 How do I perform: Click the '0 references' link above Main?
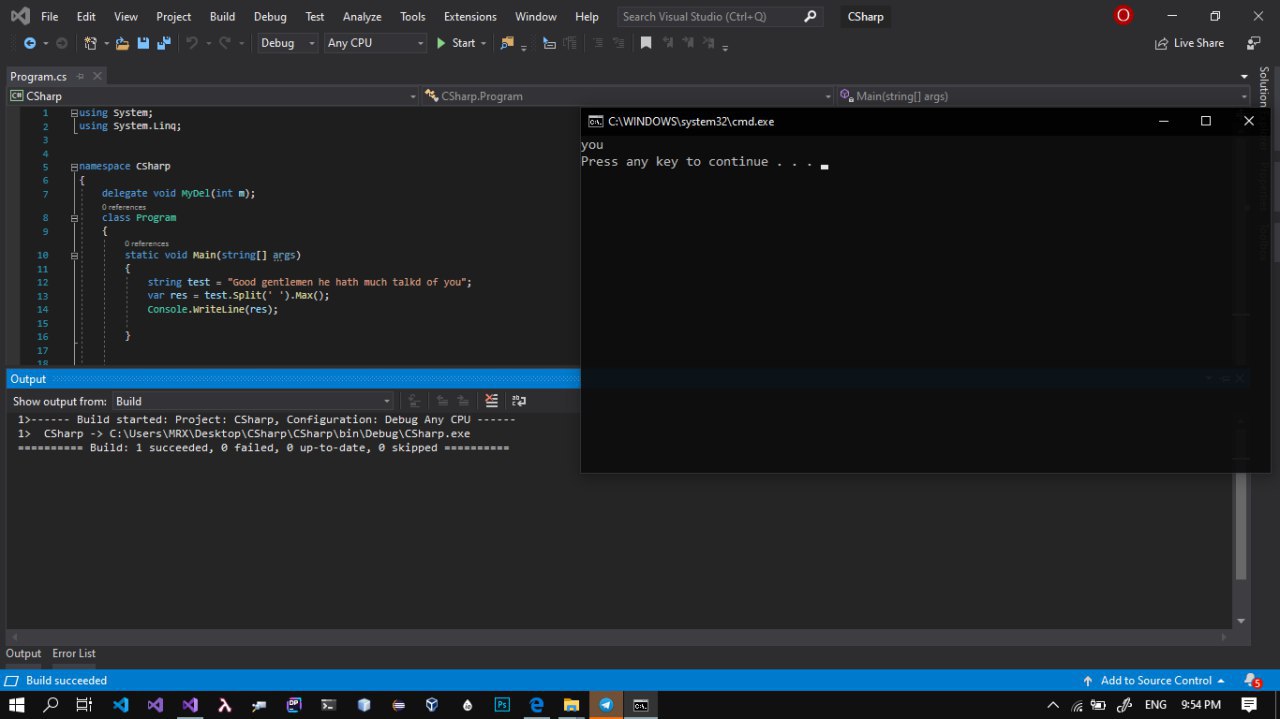point(147,243)
